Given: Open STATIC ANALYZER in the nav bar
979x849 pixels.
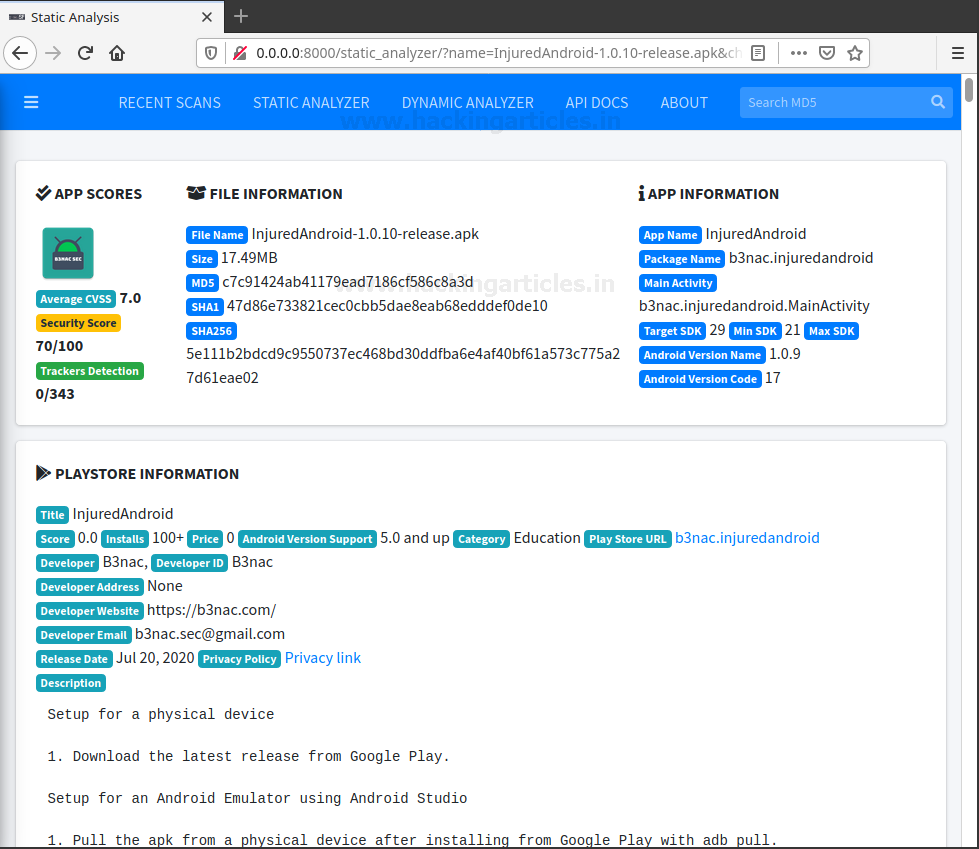Looking at the screenshot, I should point(311,102).
